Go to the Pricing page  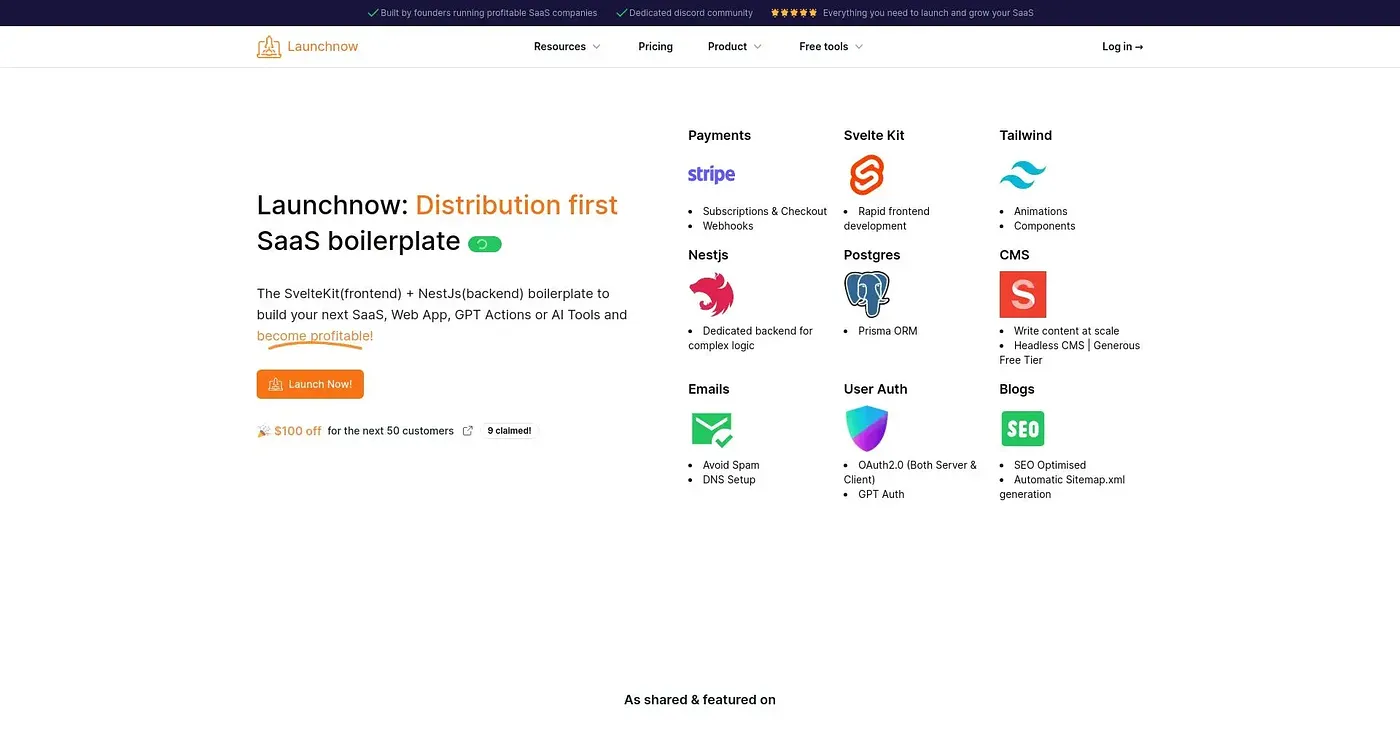click(656, 47)
